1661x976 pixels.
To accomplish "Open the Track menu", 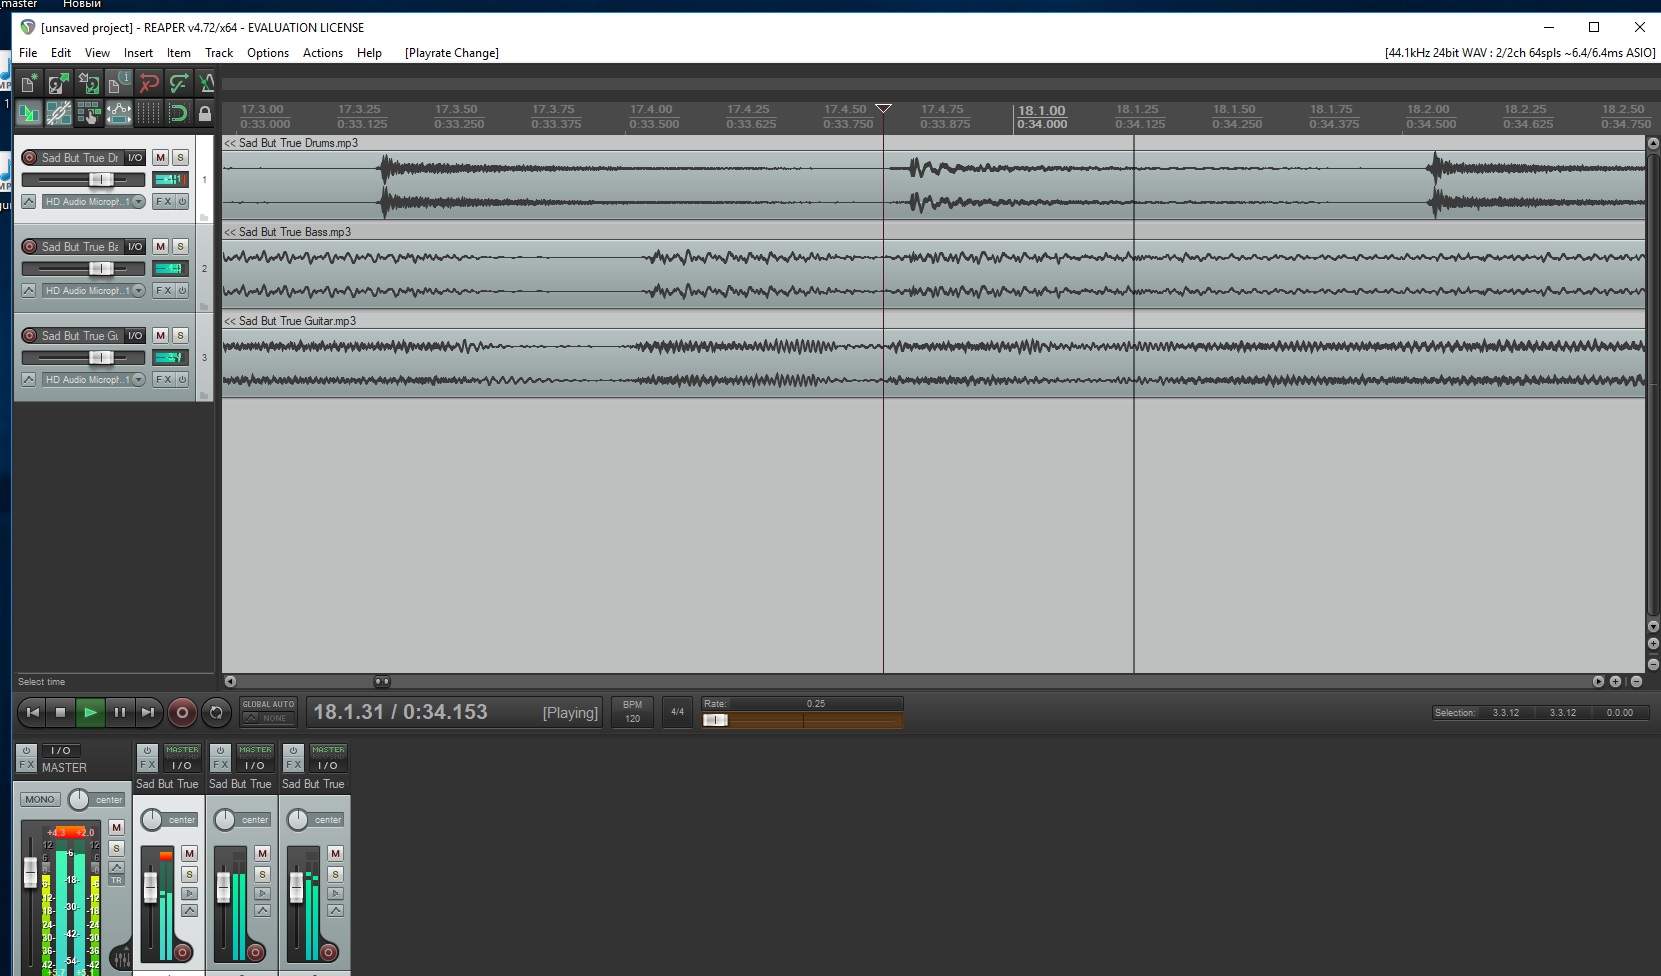I will click(219, 53).
